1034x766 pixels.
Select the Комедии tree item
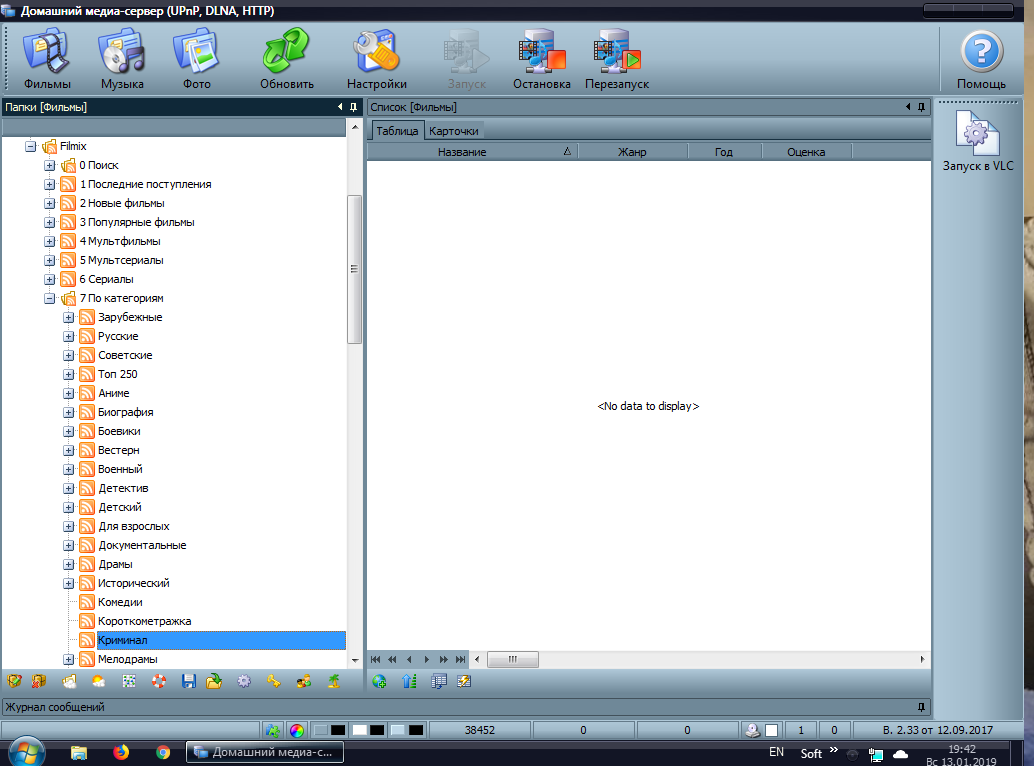[x=120, y=602]
